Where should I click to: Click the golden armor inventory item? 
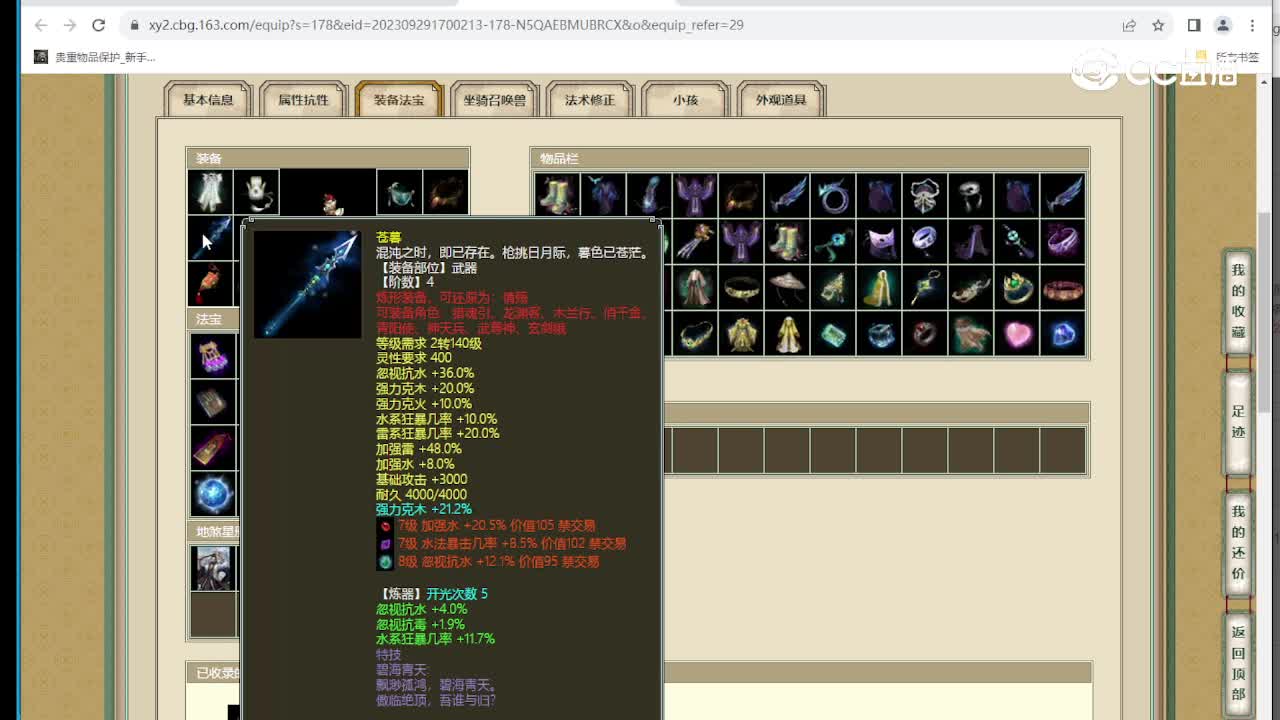[x=741, y=334]
